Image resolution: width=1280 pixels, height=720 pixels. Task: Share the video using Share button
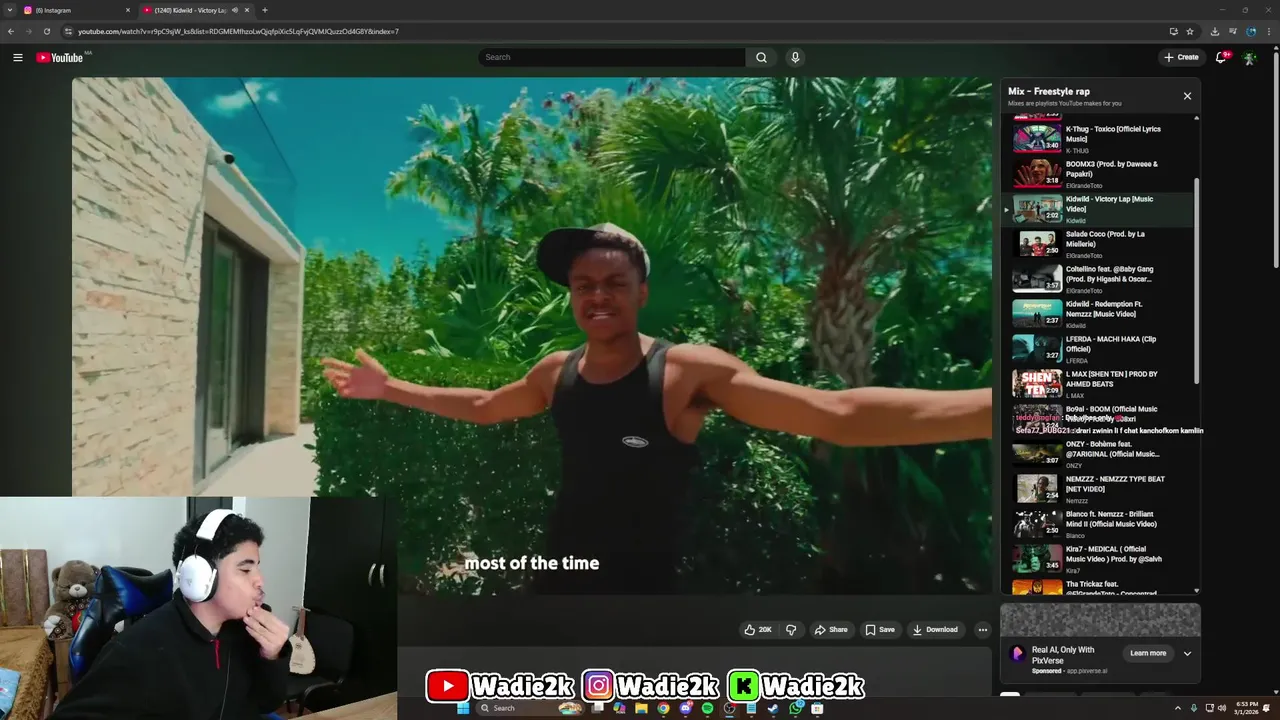[x=831, y=630]
